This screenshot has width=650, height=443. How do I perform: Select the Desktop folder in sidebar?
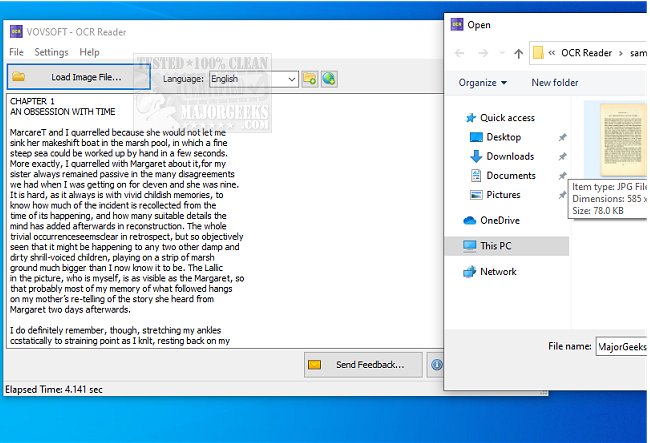click(x=503, y=137)
